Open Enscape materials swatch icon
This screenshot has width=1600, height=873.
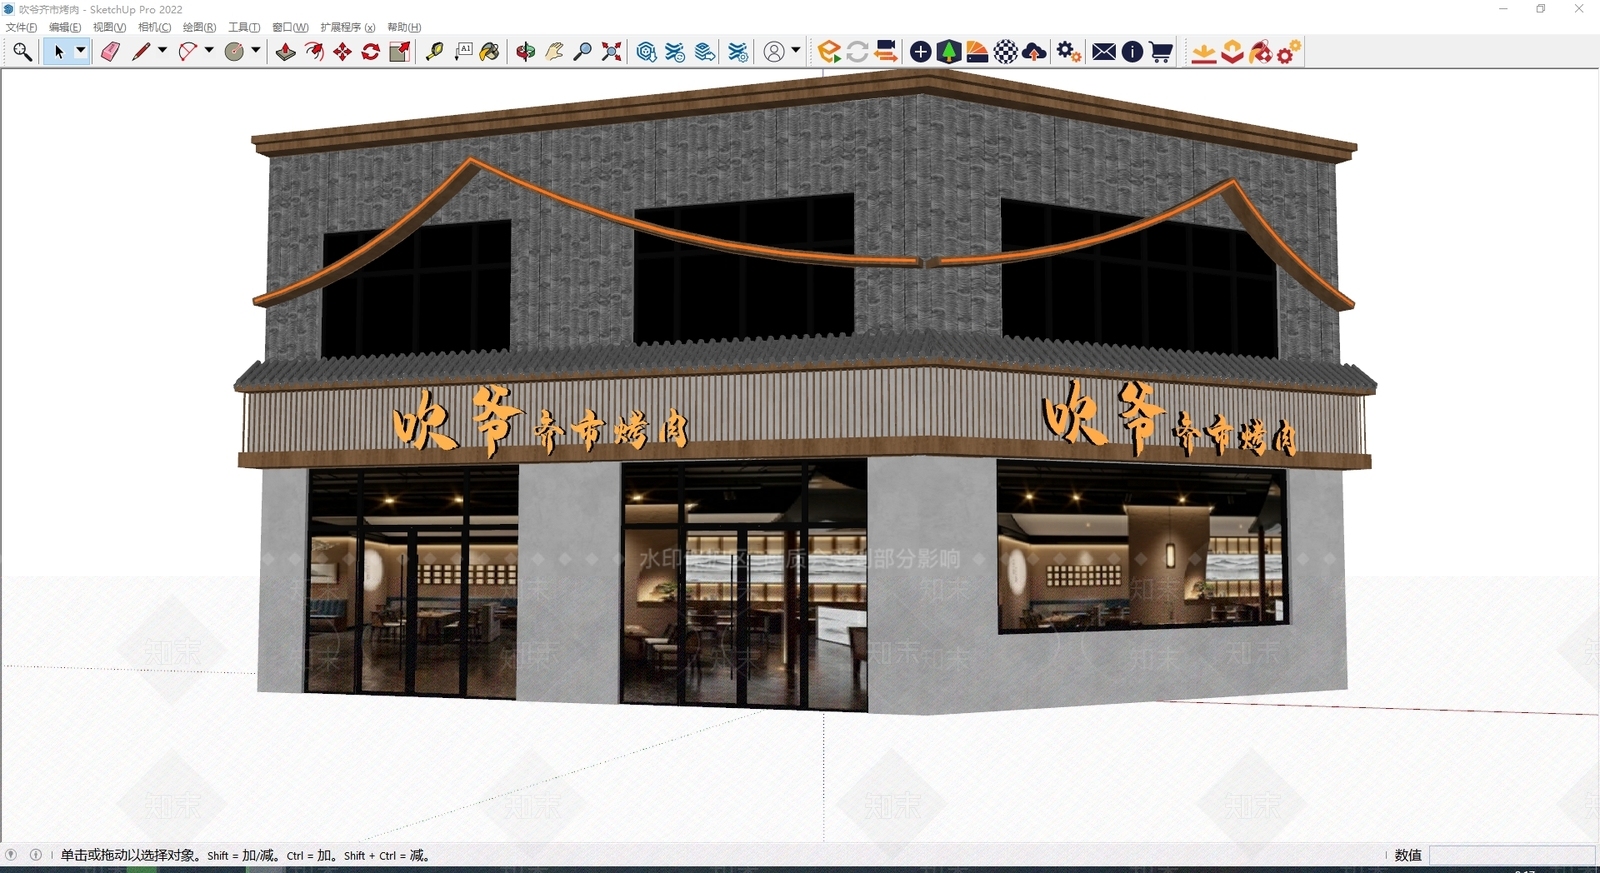(x=978, y=52)
